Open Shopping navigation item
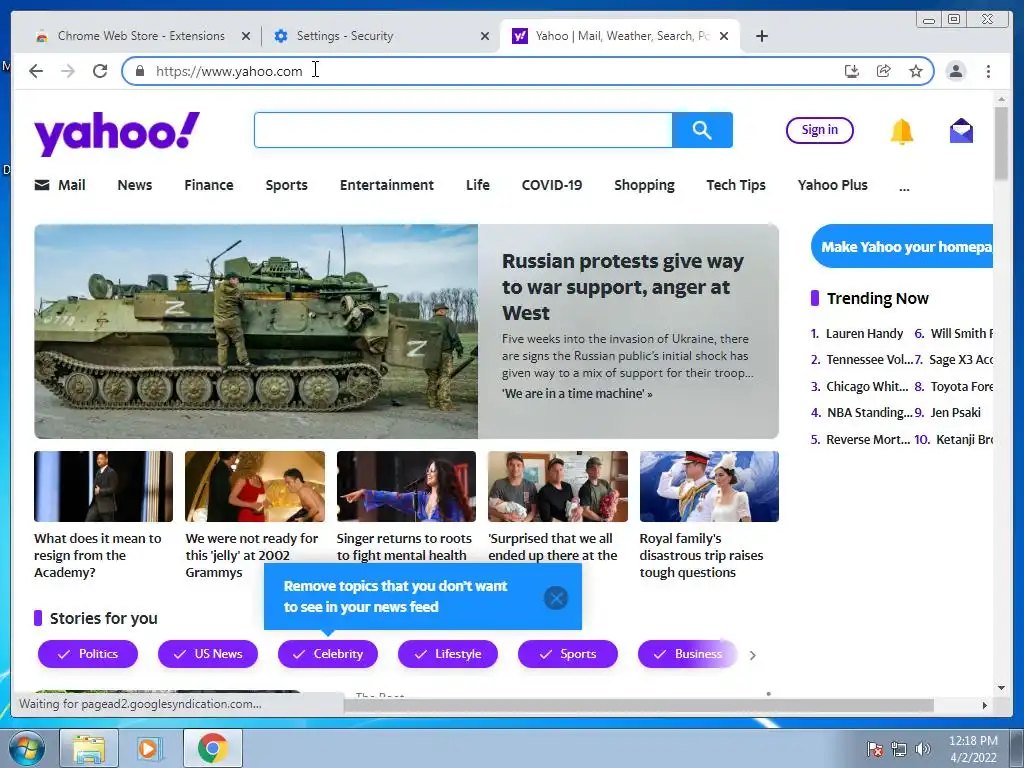This screenshot has height=768, width=1024. point(644,185)
